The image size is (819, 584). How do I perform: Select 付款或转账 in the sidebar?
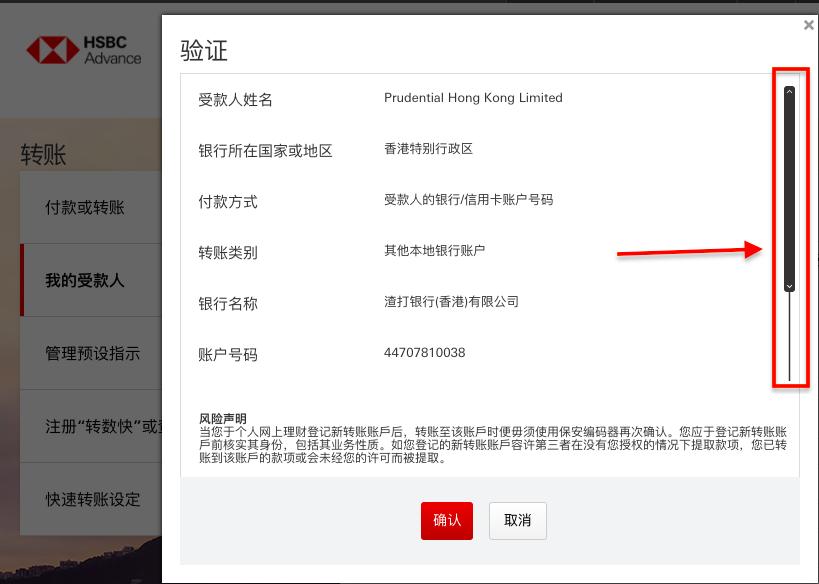point(85,206)
